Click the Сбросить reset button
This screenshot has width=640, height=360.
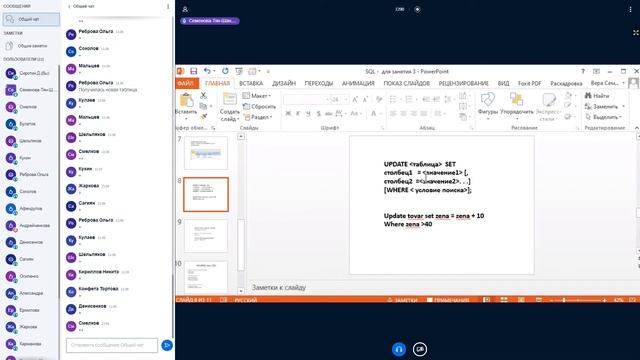pyautogui.click(x=259, y=107)
